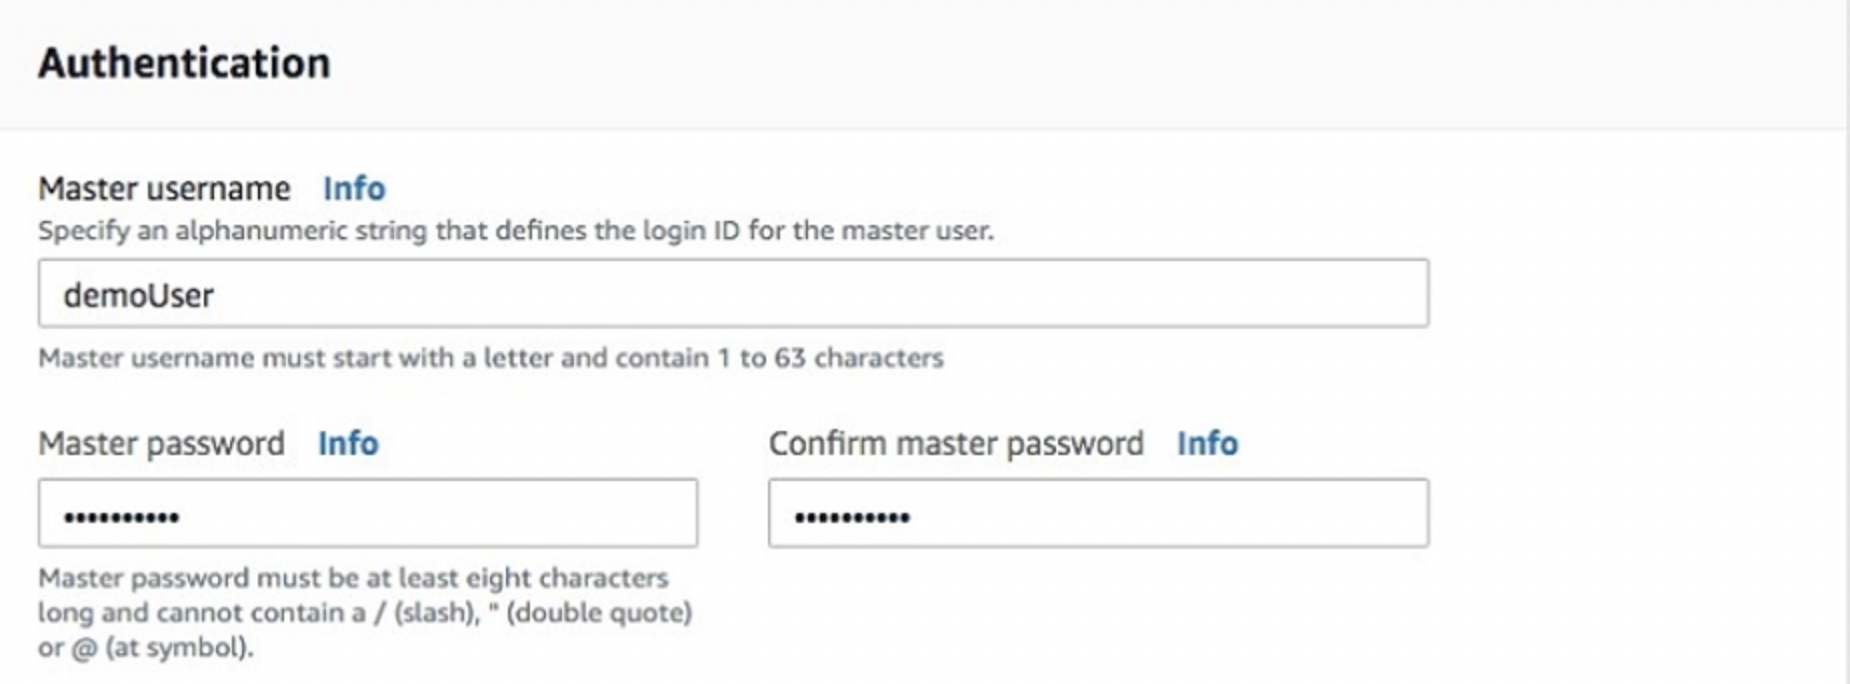Click the '(slash), (double quote)' hint line
The image size is (1850, 684).
(365, 612)
